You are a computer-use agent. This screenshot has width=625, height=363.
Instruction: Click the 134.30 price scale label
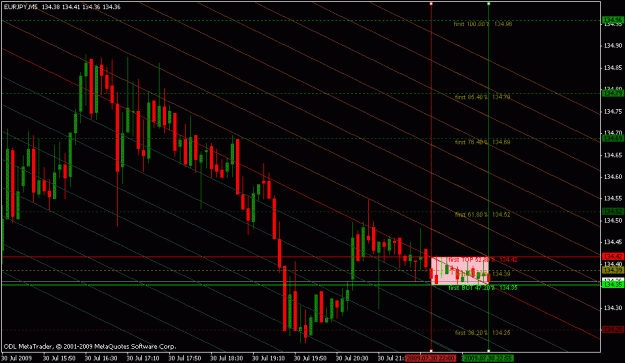[613, 308]
